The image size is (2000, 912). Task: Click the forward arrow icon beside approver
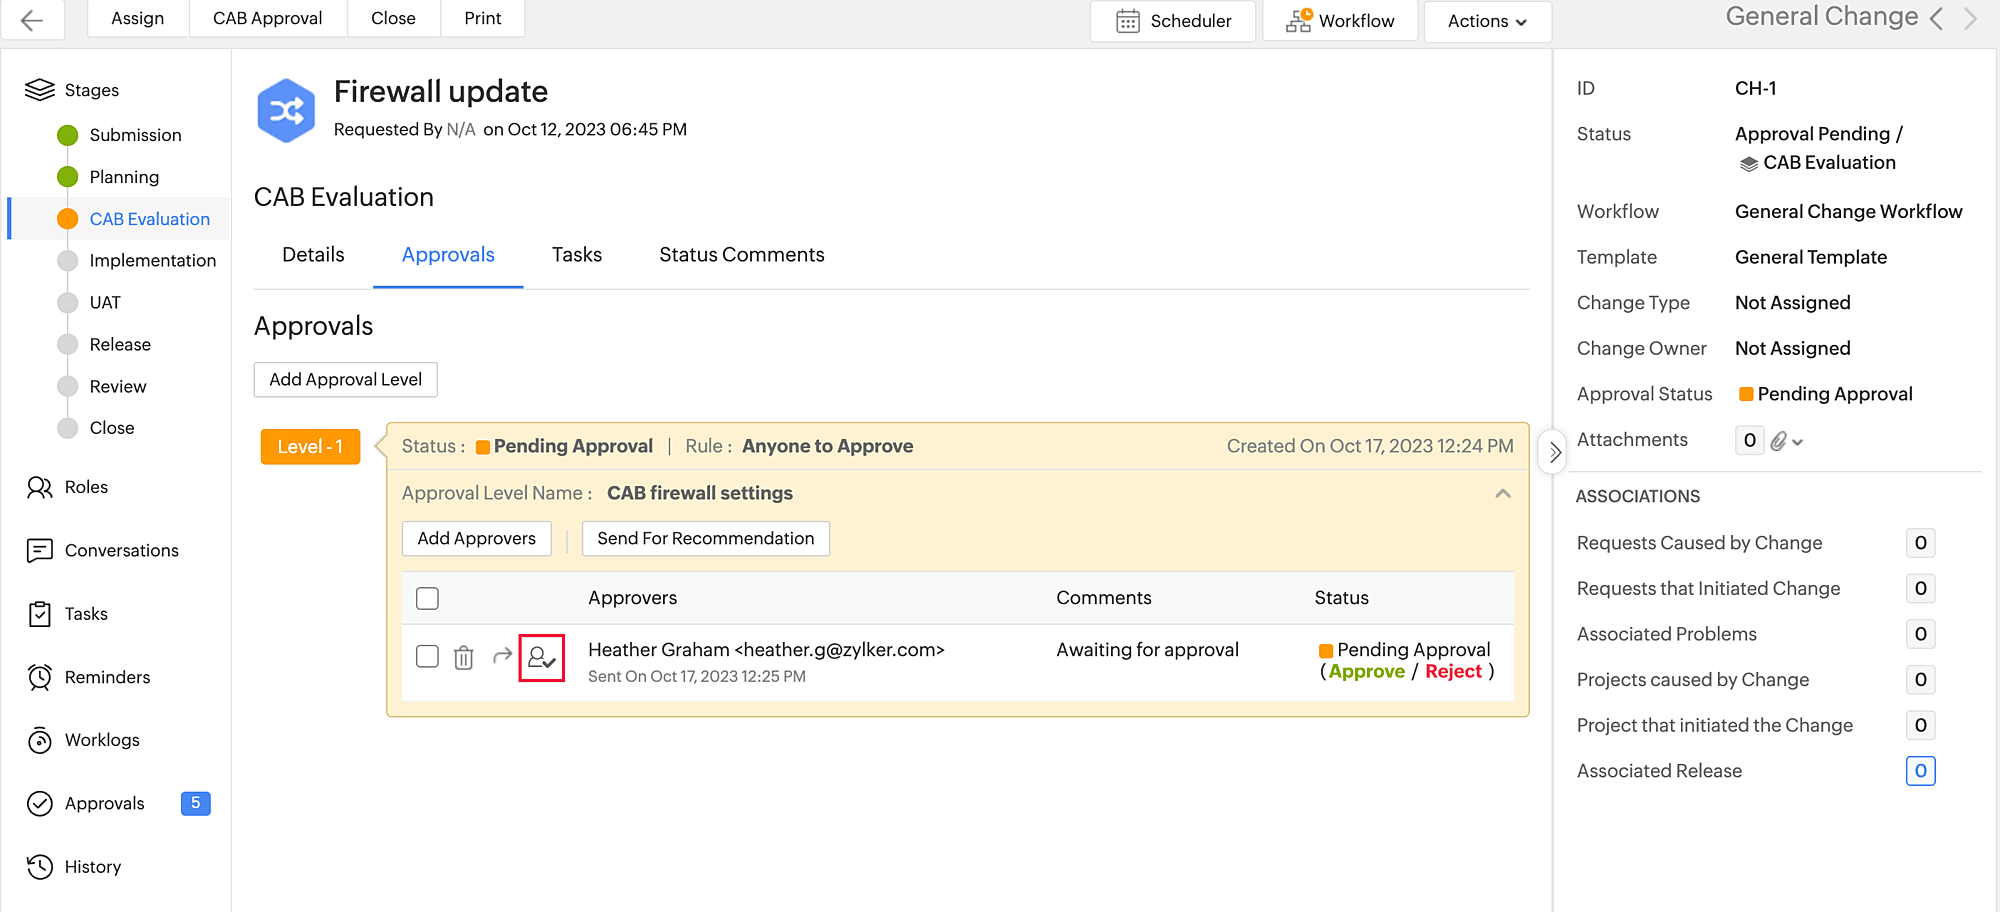click(502, 656)
